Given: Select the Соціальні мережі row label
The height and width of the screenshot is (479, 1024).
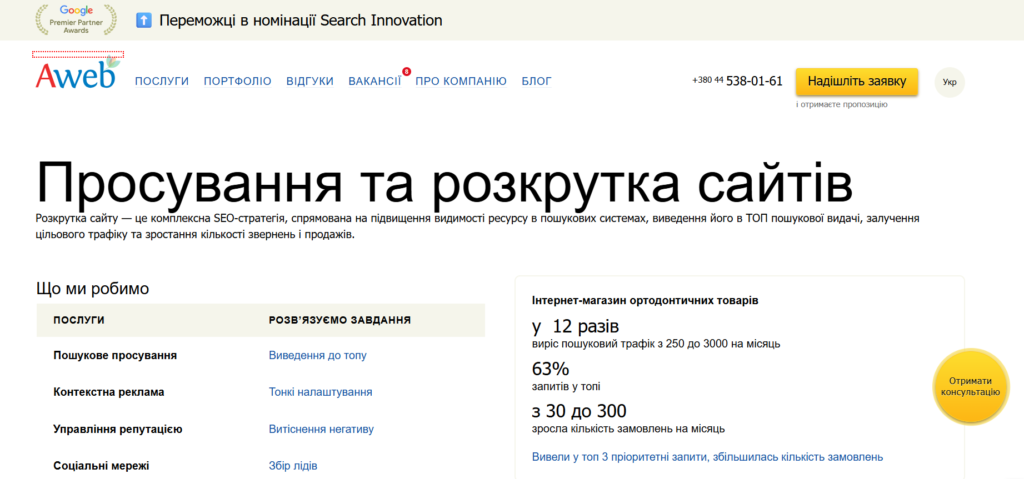Looking at the screenshot, I should click(101, 466).
